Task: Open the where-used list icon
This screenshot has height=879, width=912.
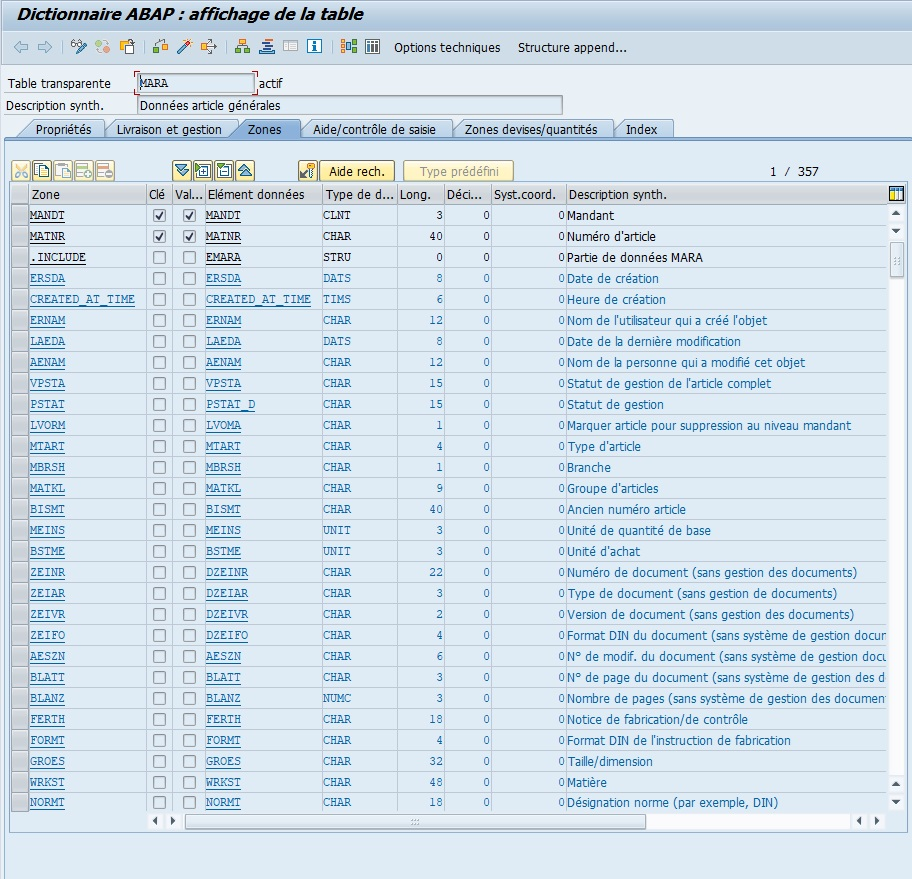Action: click(x=208, y=47)
